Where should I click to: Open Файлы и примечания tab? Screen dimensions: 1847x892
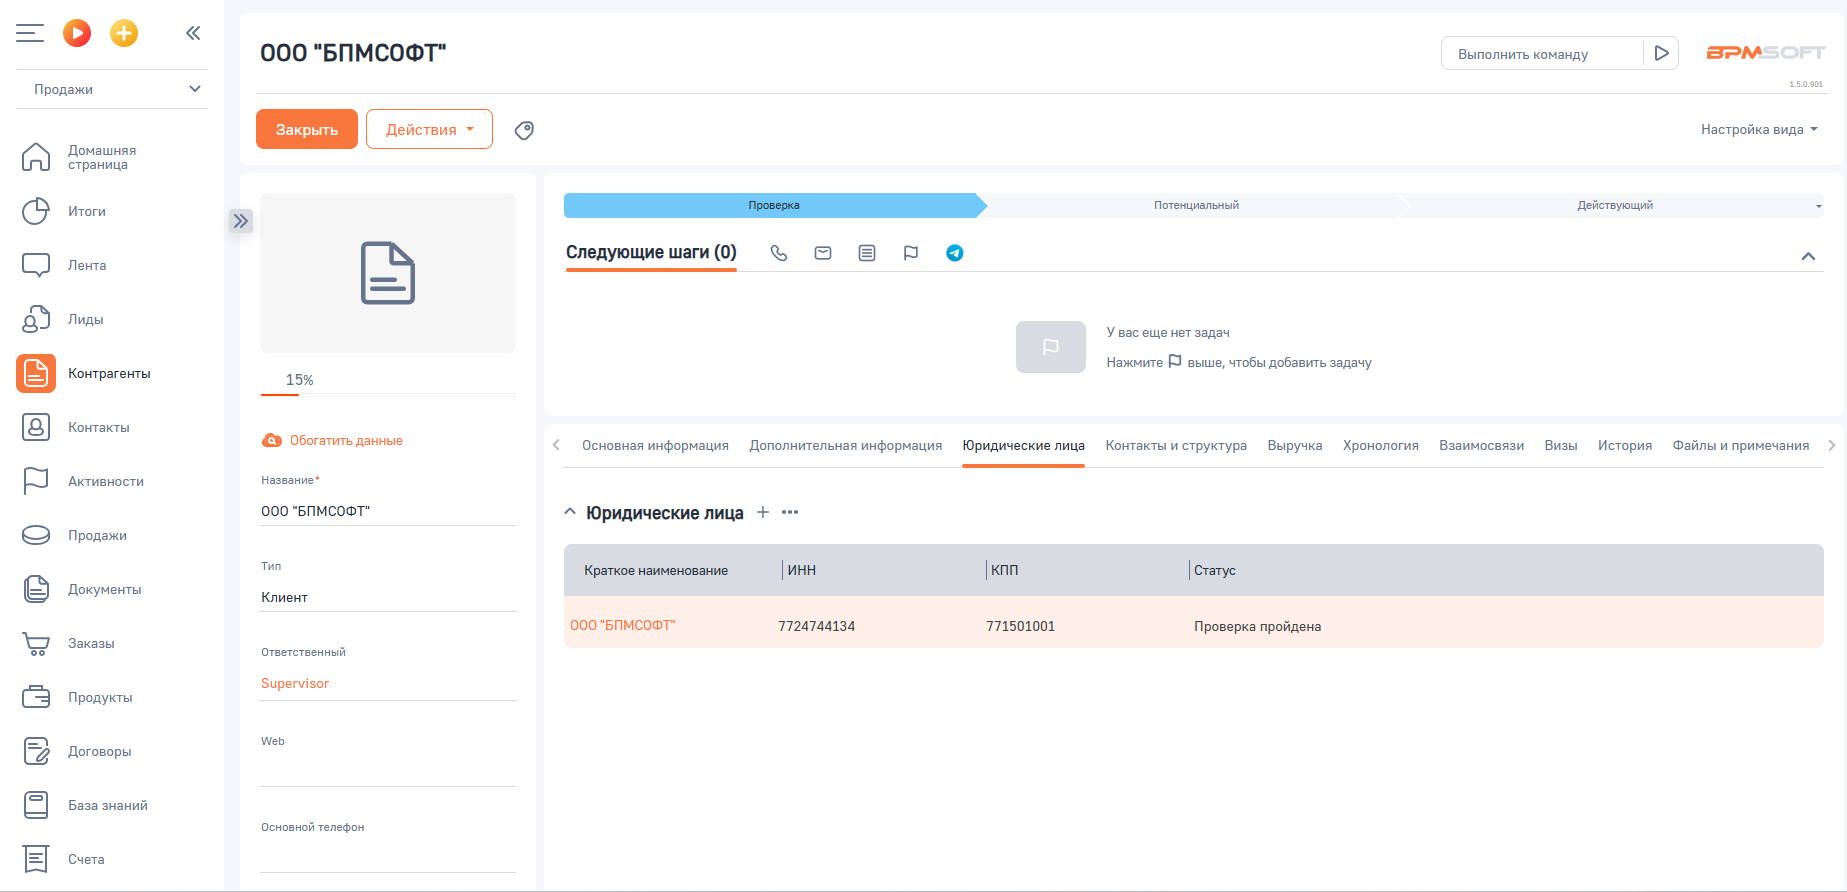click(1741, 445)
